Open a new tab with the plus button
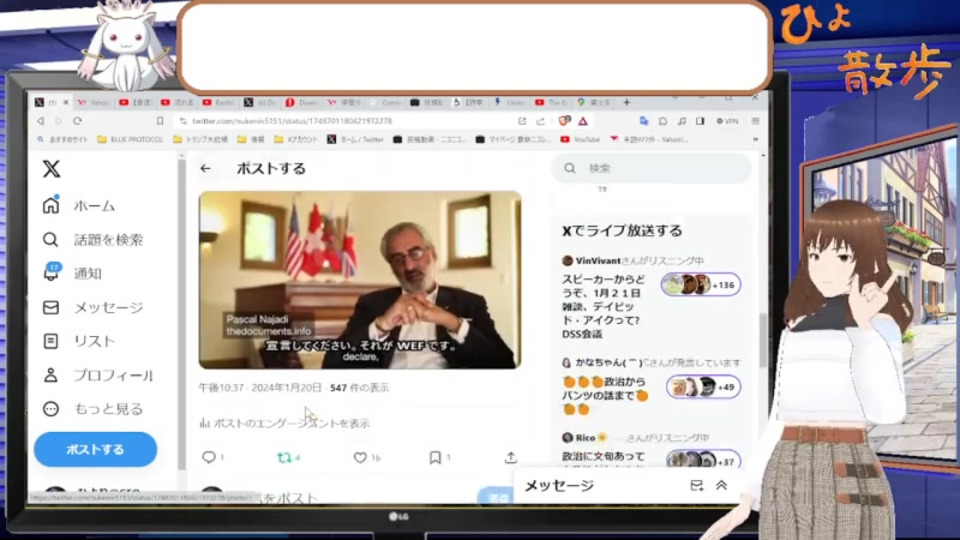960x540 pixels. (626, 102)
